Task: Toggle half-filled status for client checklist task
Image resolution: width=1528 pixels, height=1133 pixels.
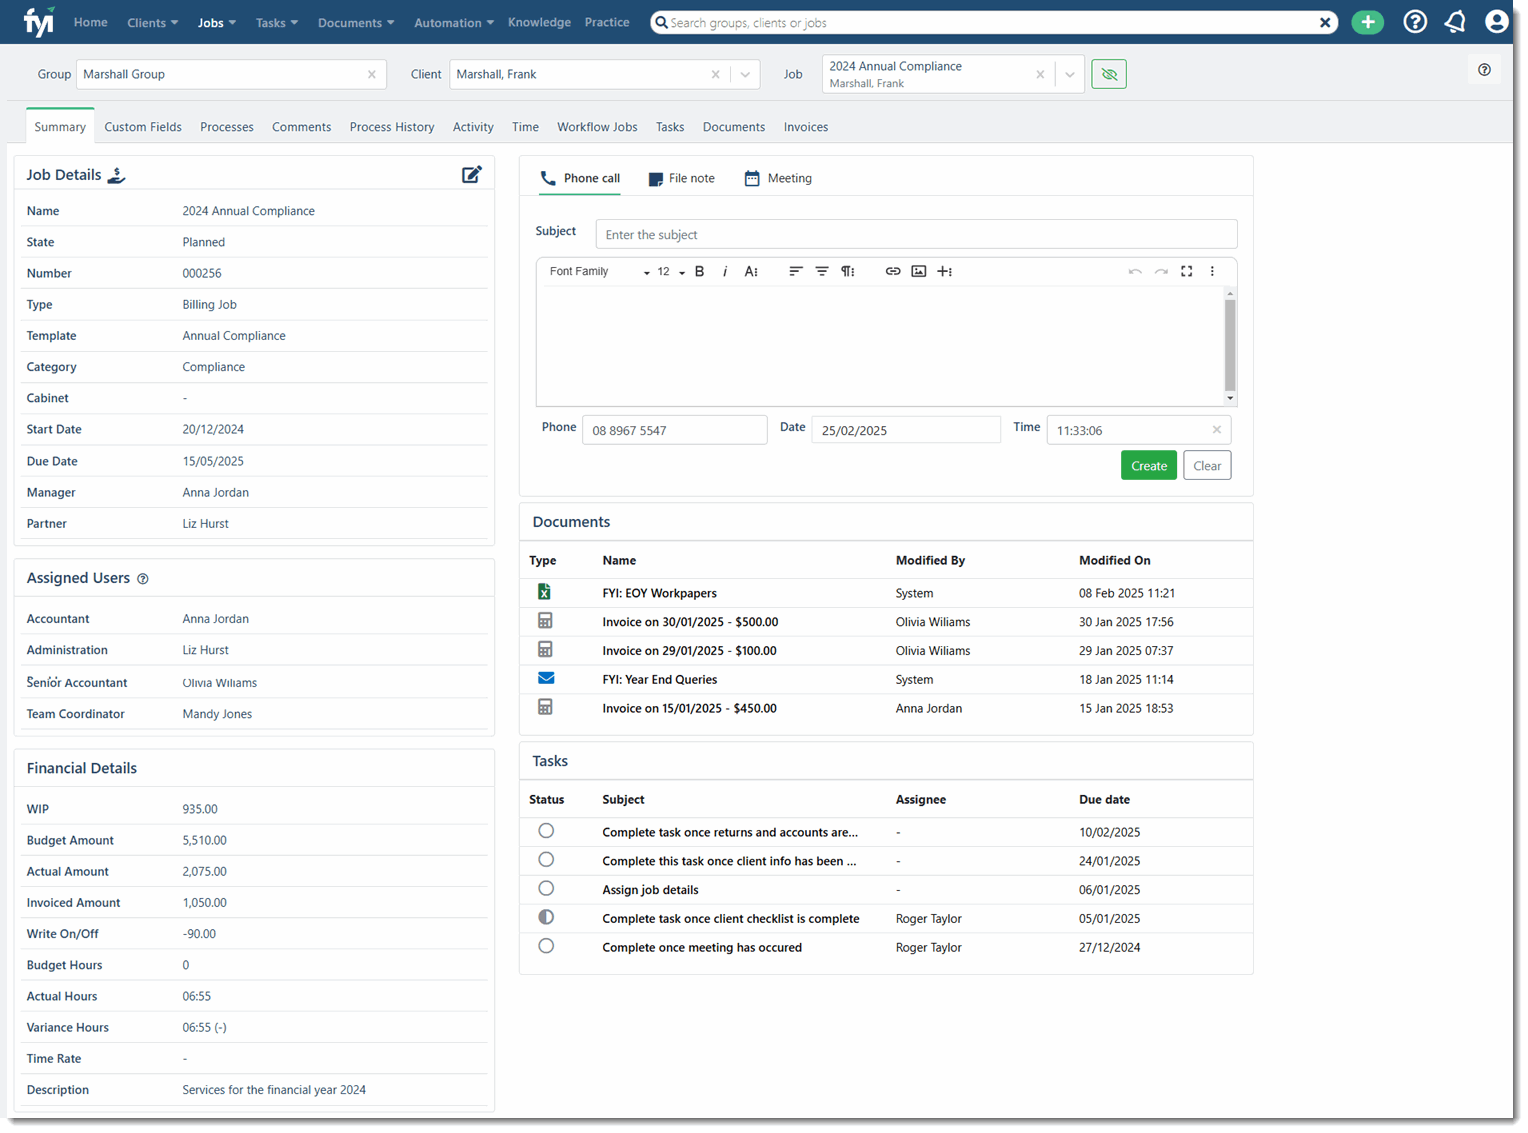Action: pos(546,917)
